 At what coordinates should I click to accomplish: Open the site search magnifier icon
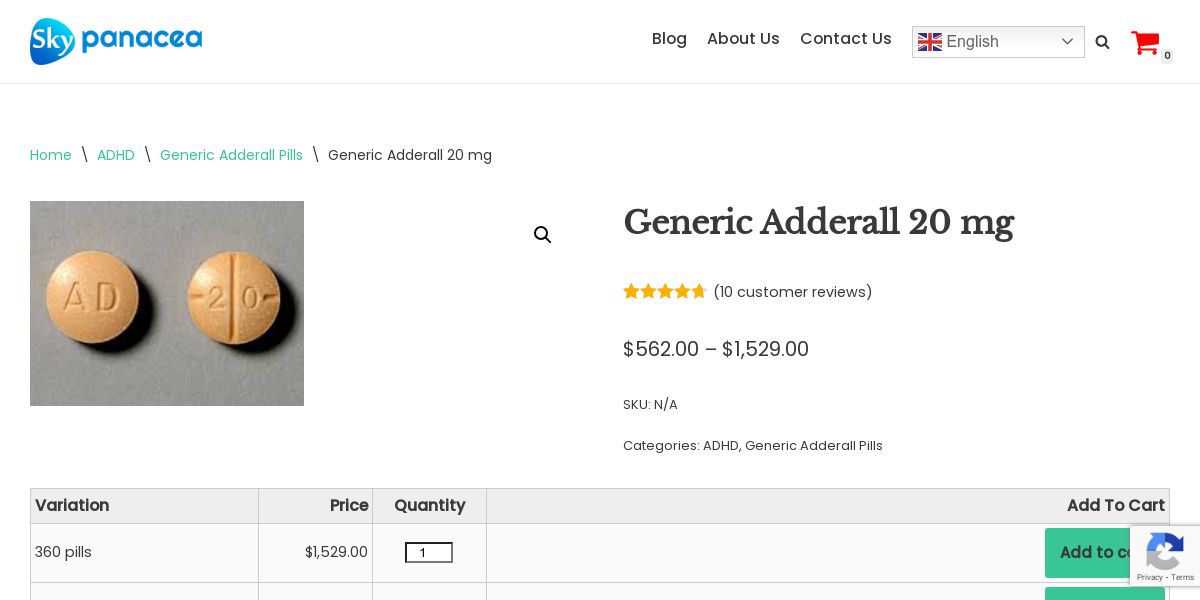(1102, 42)
